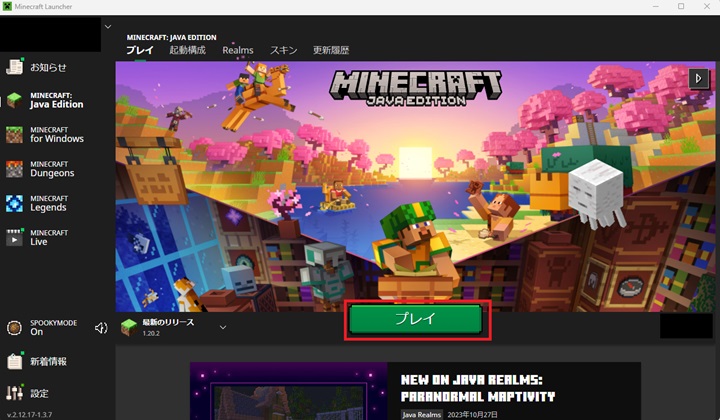Mute the launcher sound speaker icon
Screen dimensions: 720x420
click(101, 328)
